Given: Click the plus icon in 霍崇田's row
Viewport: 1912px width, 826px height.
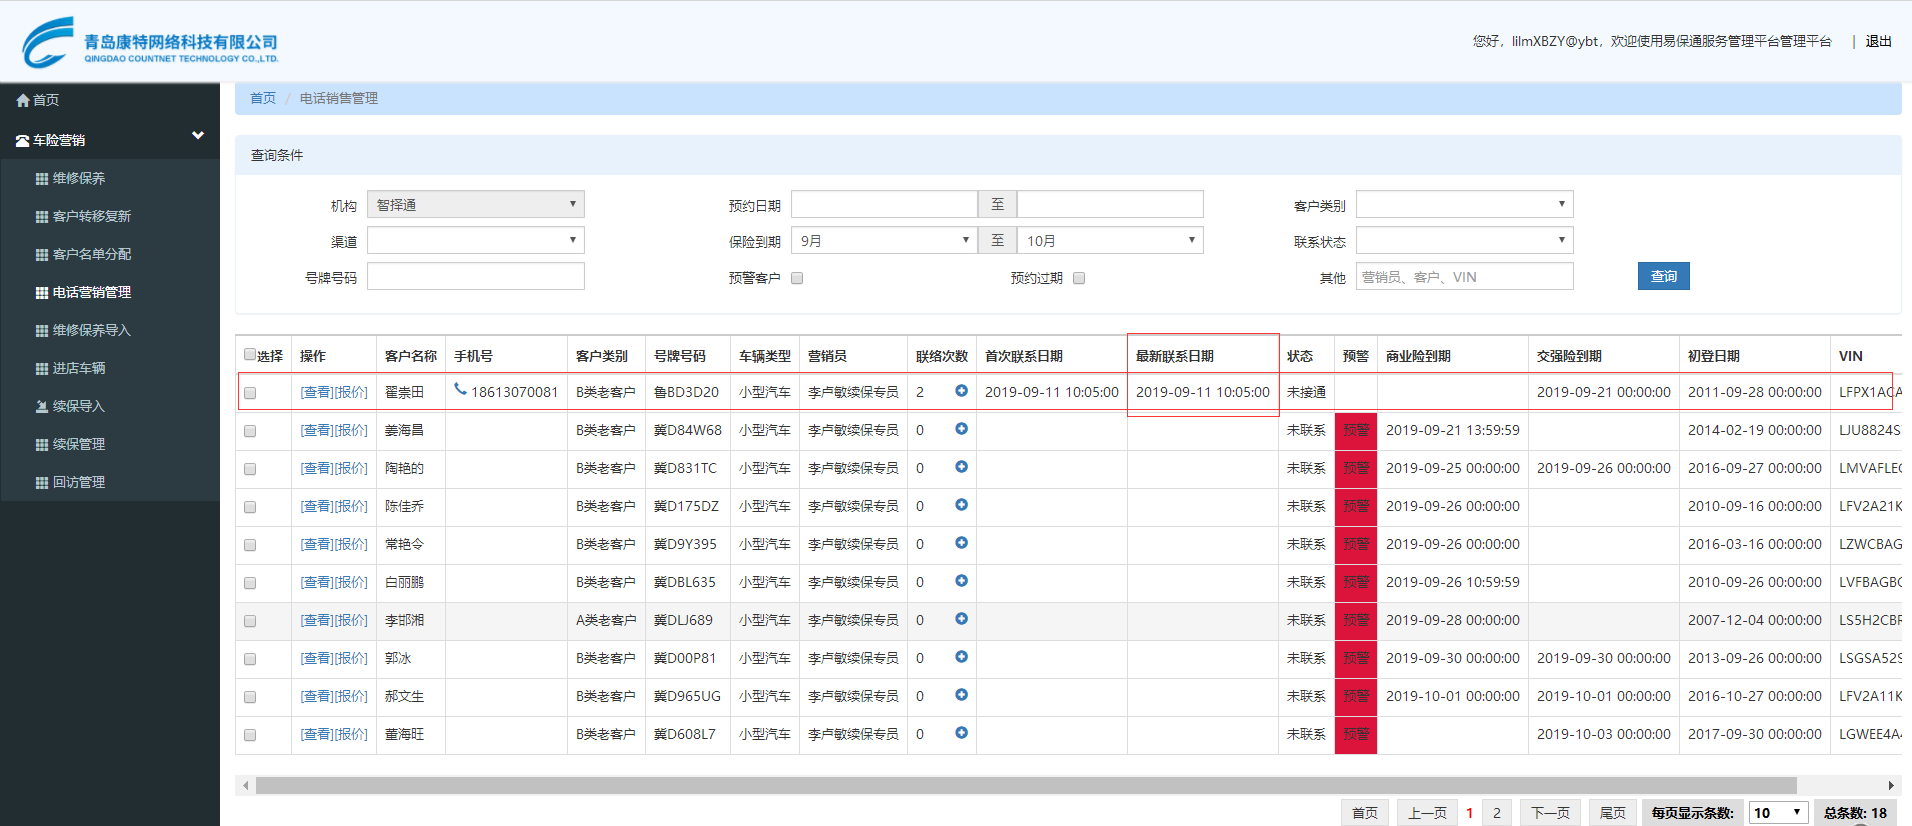Looking at the screenshot, I should 961,391.
